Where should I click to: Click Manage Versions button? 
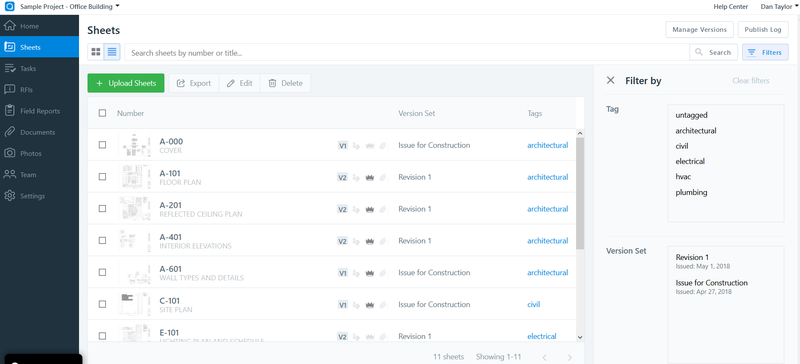pos(699,30)
